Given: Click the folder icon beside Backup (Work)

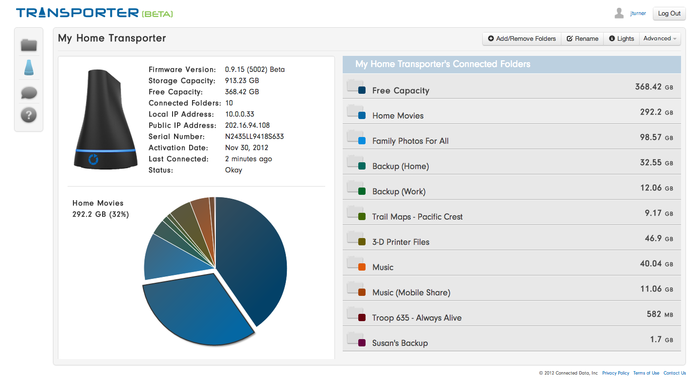Looking at the screenshot, I should (x=355, y=188).
